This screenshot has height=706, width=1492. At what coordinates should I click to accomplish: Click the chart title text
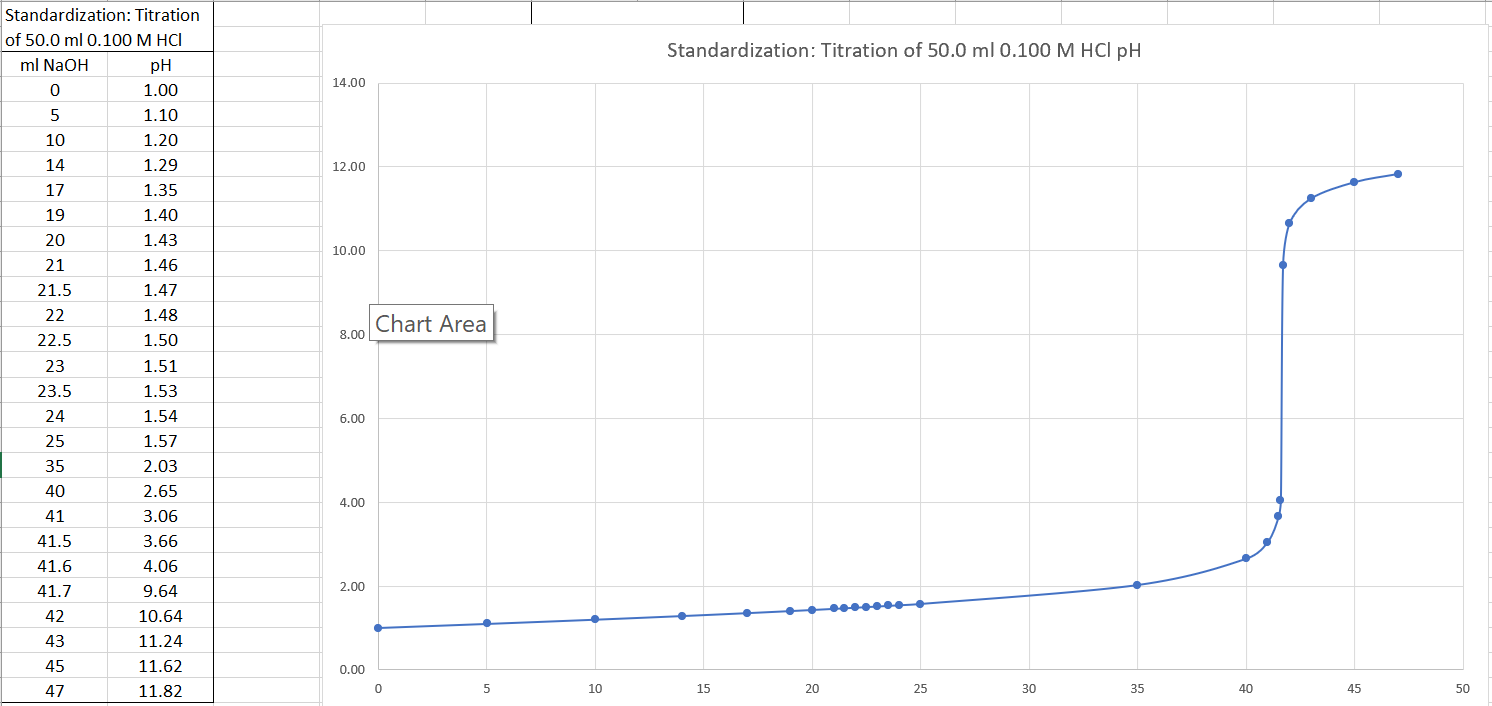coord(903,50)
